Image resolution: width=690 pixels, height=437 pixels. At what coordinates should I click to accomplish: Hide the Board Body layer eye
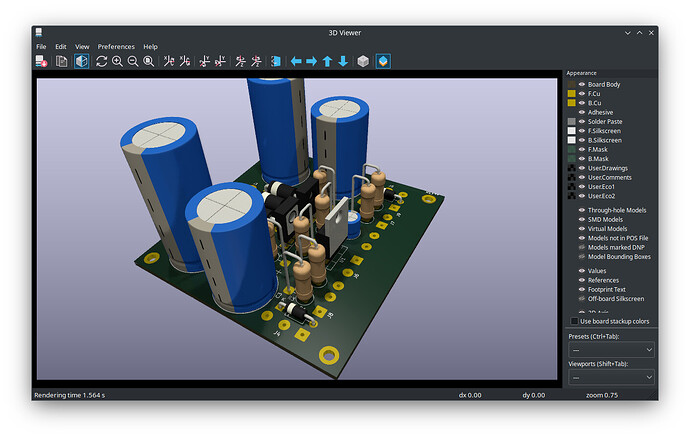click(582, 84)
